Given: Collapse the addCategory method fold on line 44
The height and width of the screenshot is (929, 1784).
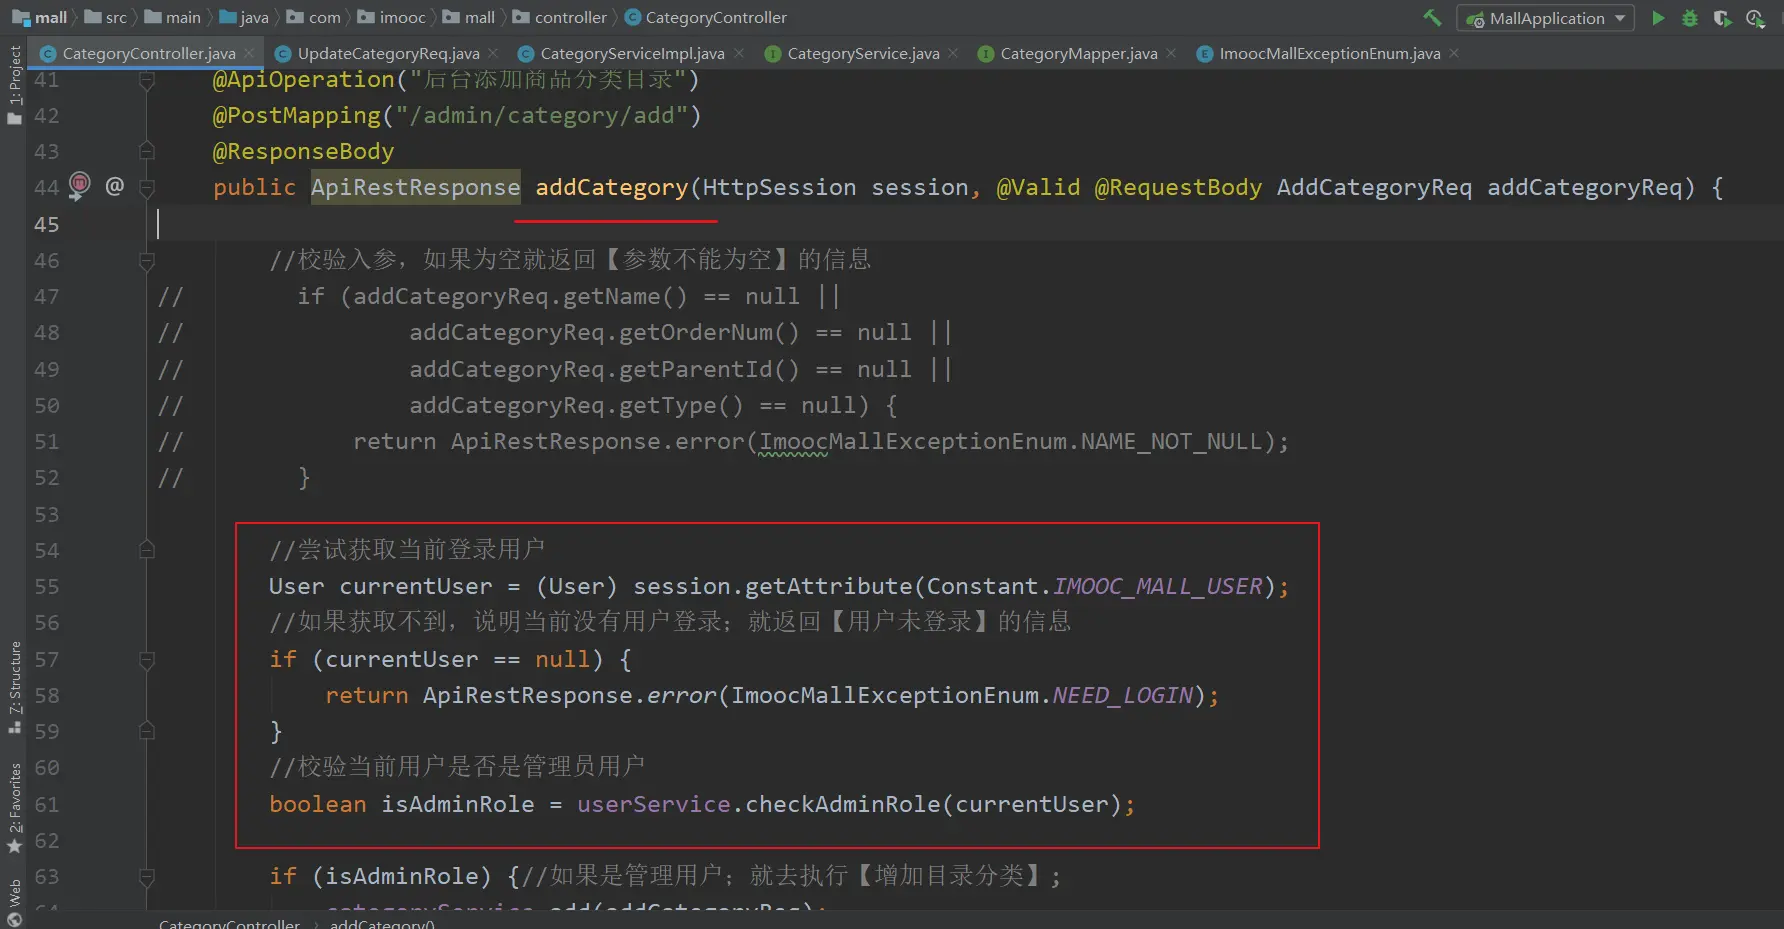Looking at the screenshot, I should point(147,187).
